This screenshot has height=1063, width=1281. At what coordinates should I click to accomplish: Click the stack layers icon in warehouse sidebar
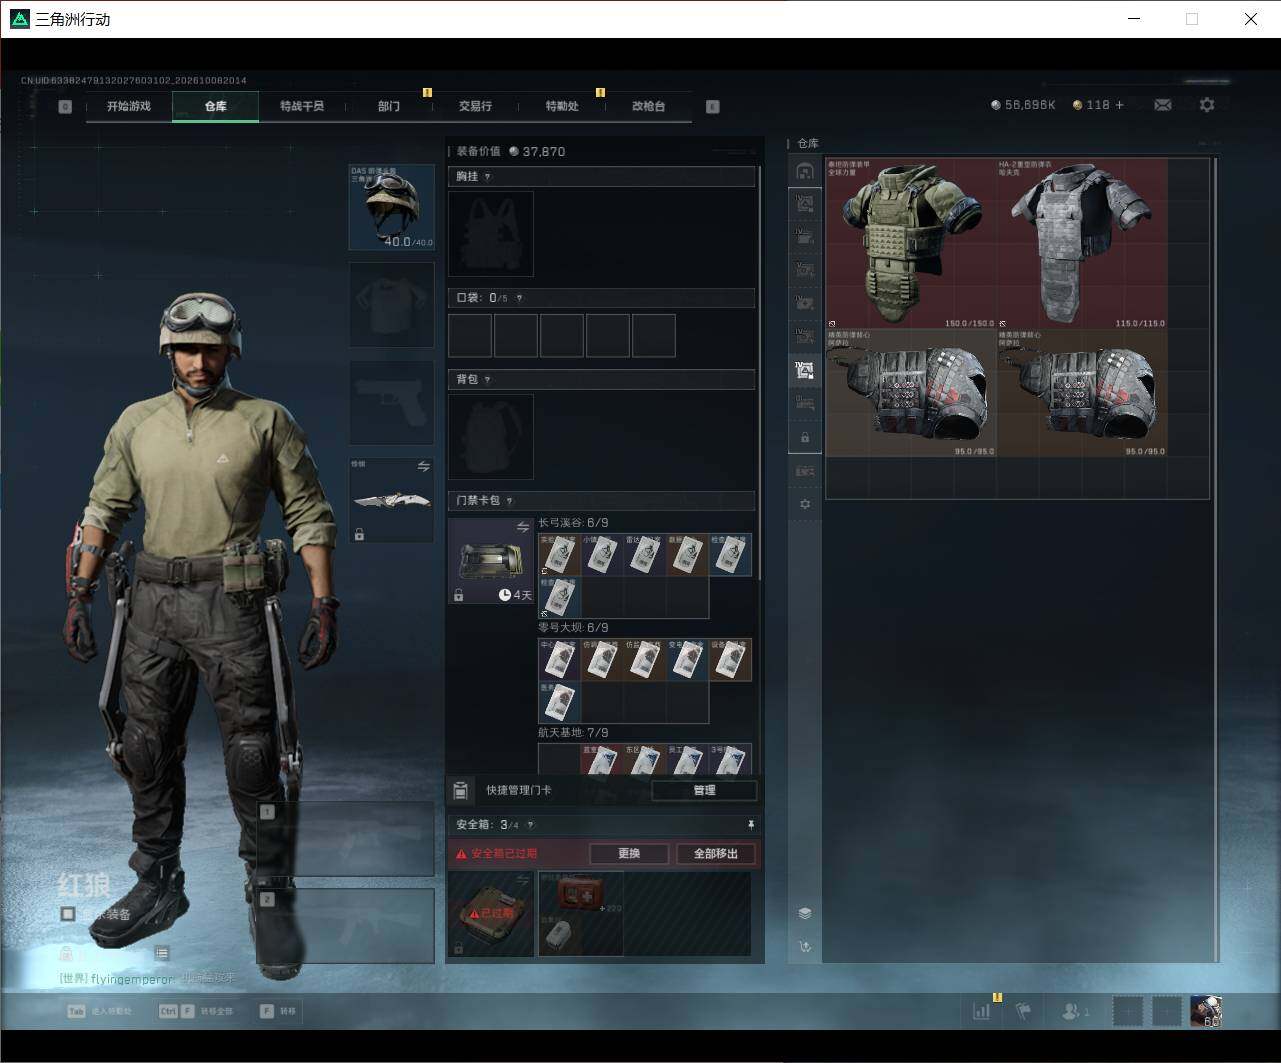click(x=805, y=913)
